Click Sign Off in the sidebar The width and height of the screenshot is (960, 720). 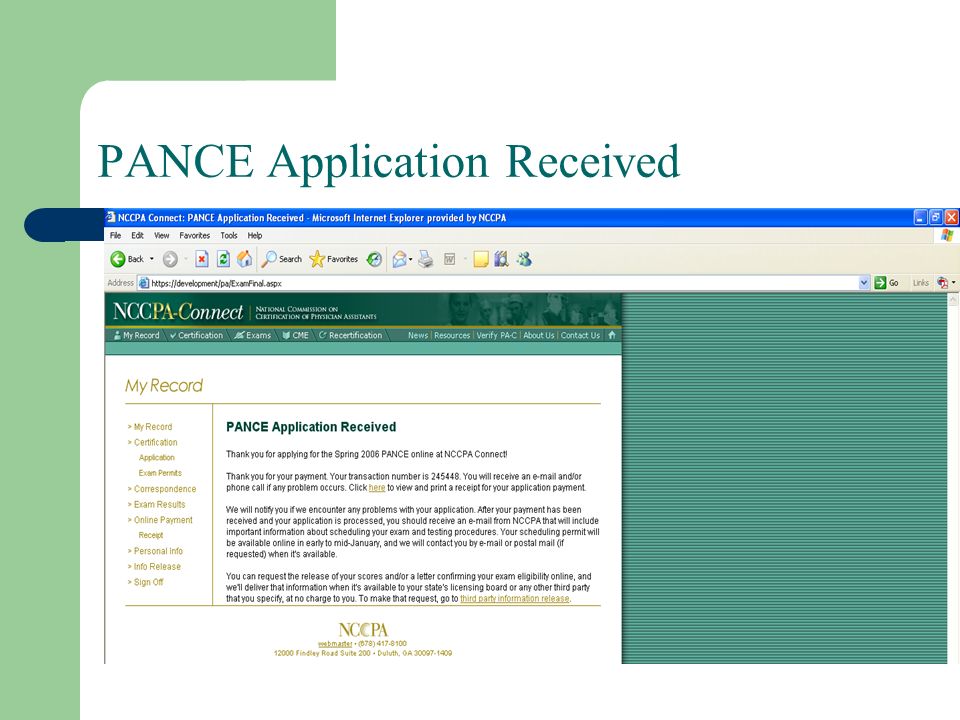pyautogui.click(x=148, y=582)
